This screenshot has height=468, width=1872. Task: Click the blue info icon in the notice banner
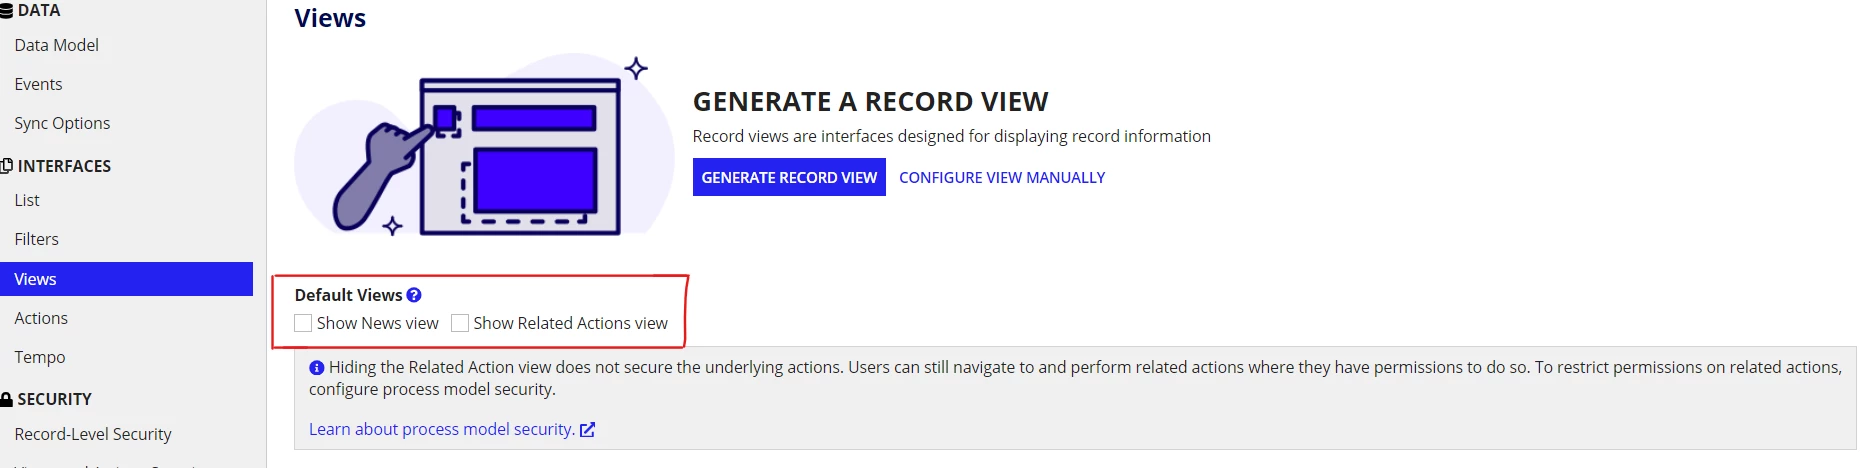tap(317, 368)
